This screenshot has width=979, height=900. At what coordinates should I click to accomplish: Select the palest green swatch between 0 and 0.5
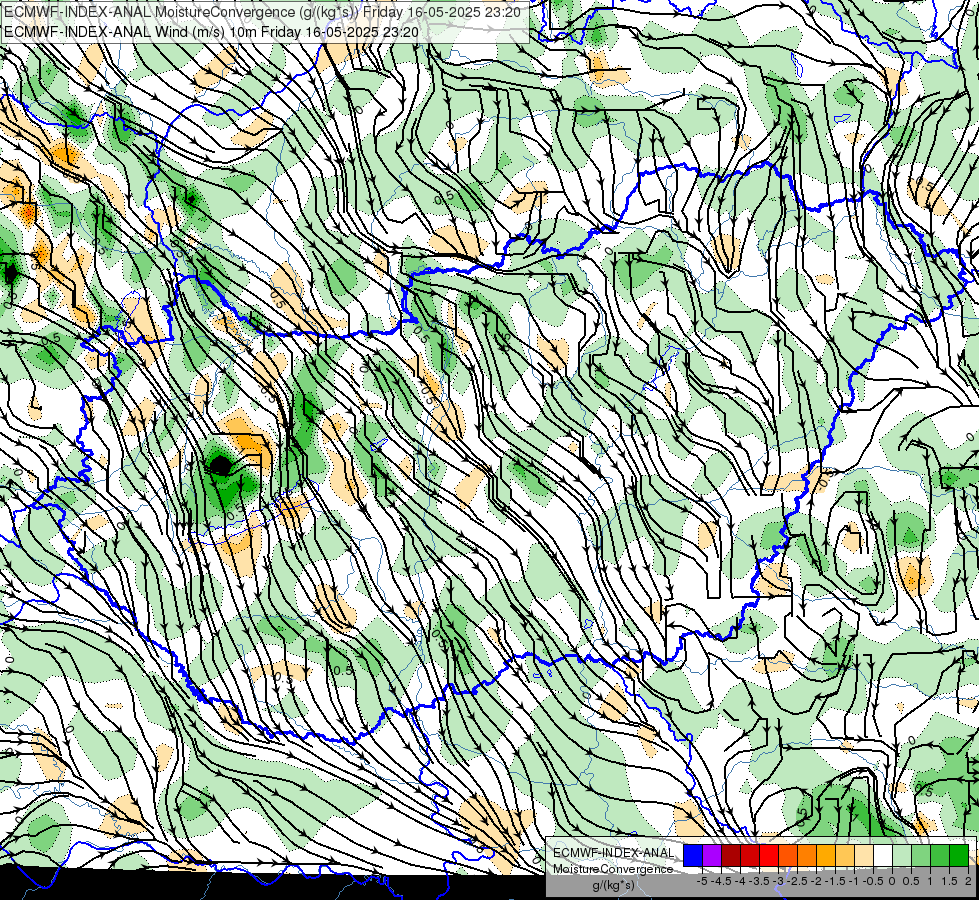pyautogui.click(x=902, y=855)
